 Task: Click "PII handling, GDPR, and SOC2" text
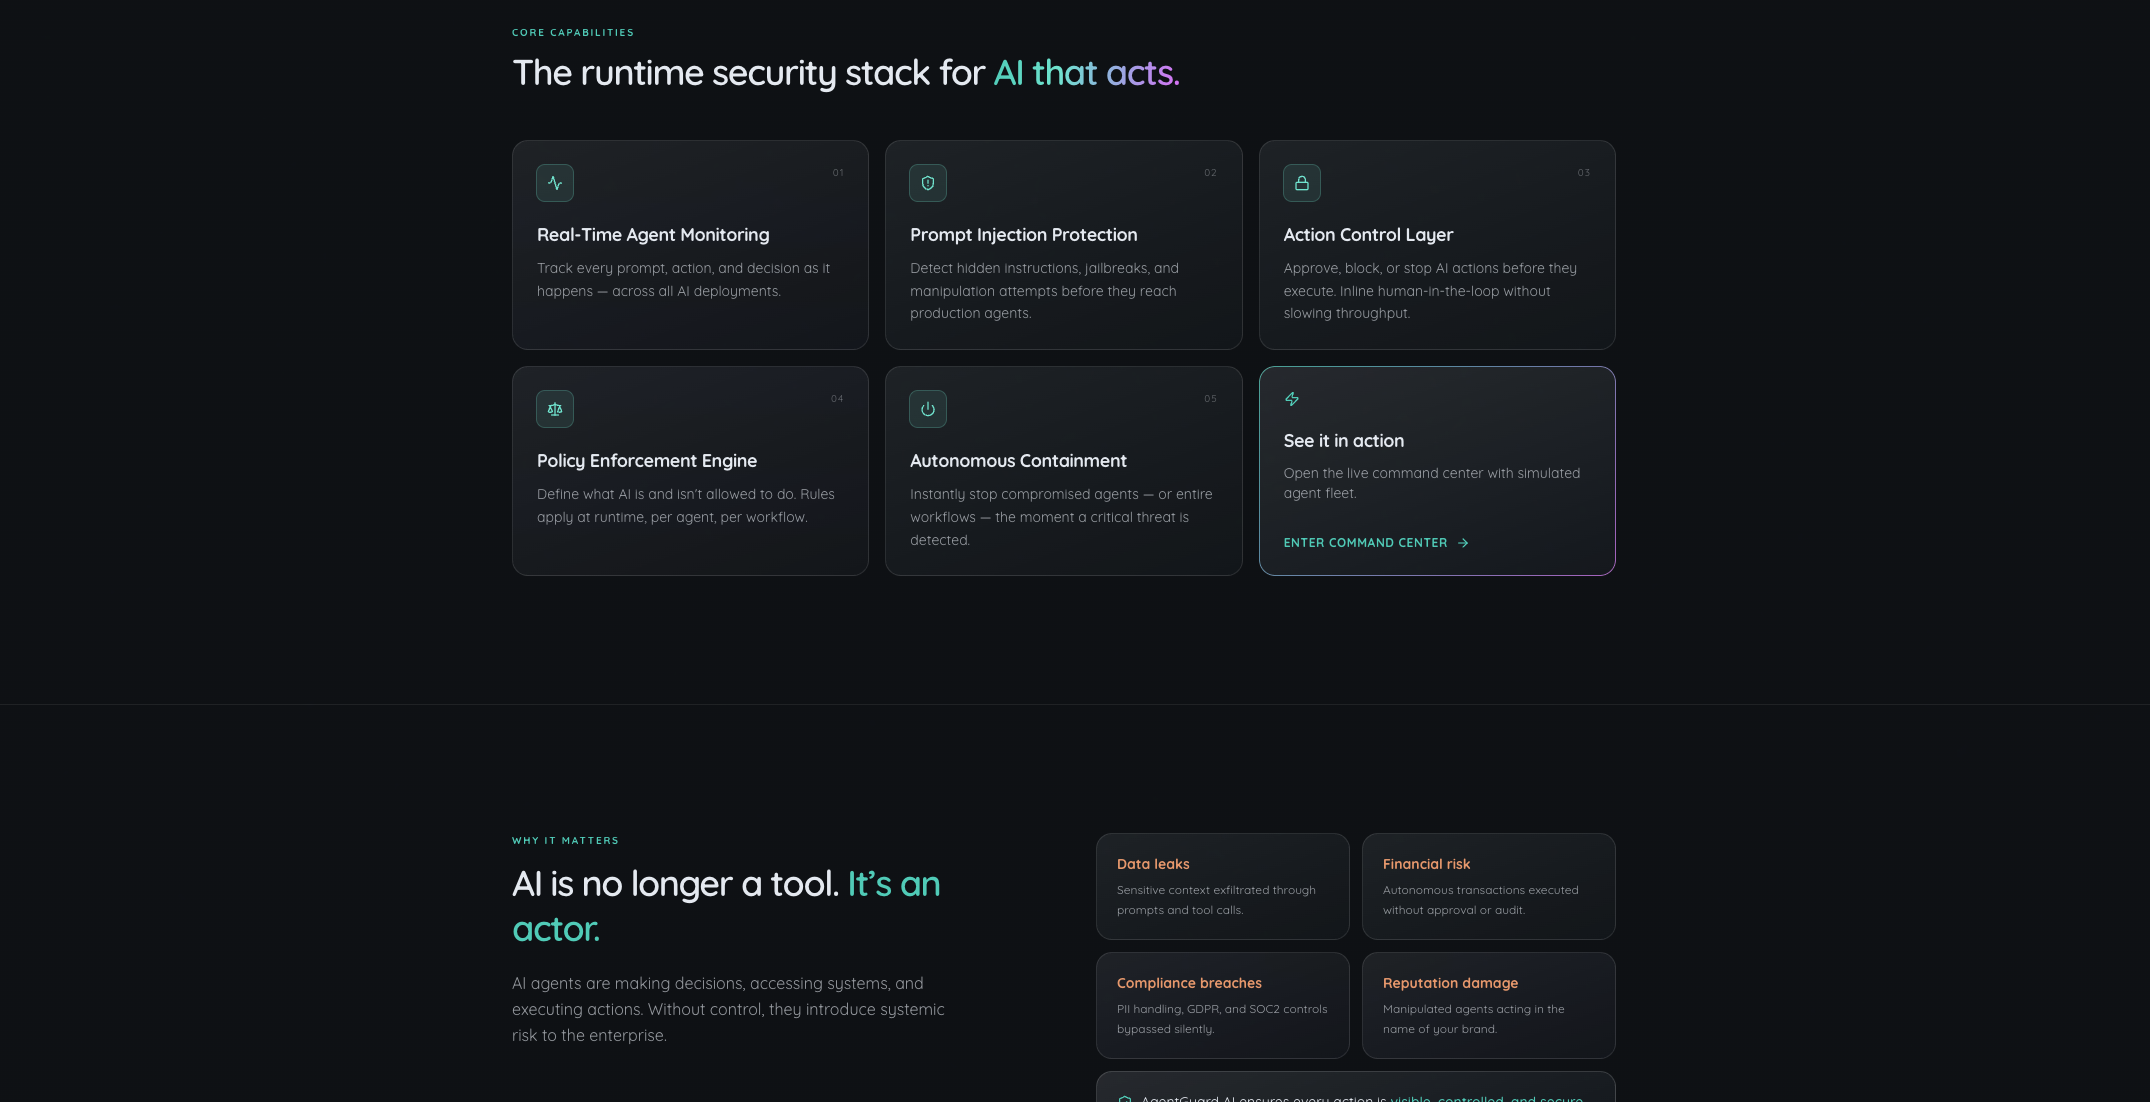point(1222,1019)
